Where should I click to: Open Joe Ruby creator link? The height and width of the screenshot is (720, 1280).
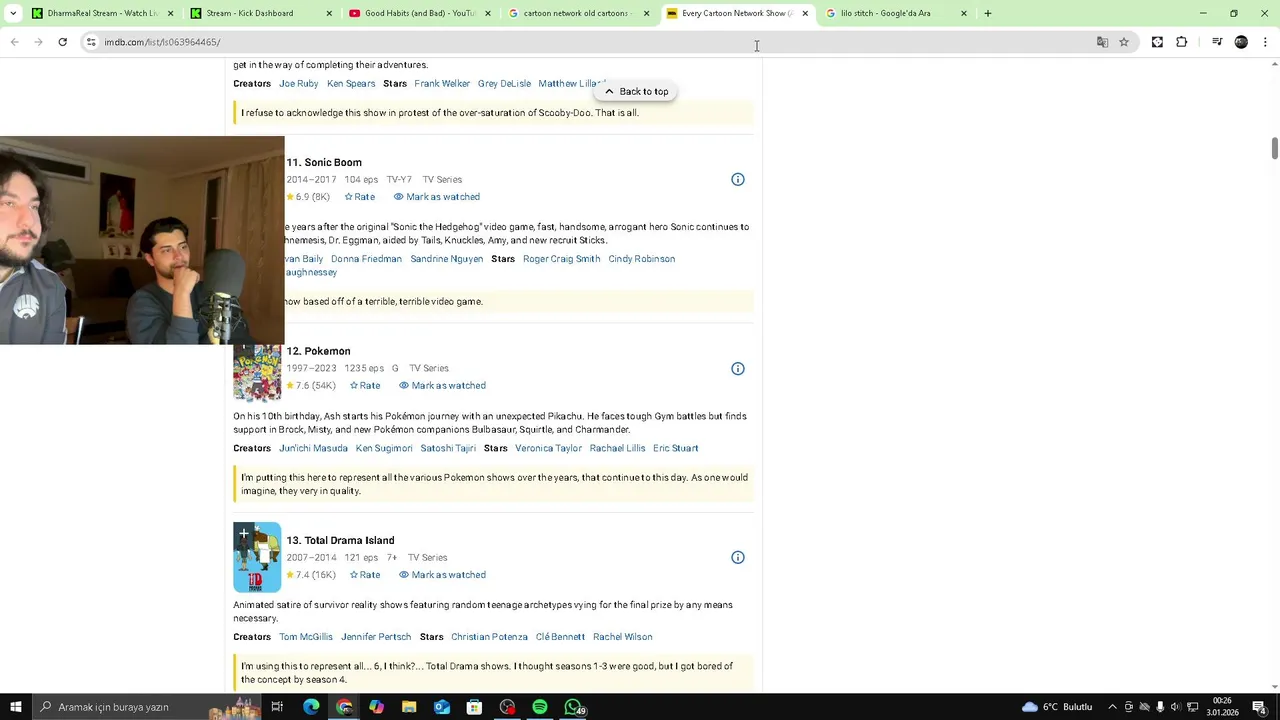coord(299,84)
